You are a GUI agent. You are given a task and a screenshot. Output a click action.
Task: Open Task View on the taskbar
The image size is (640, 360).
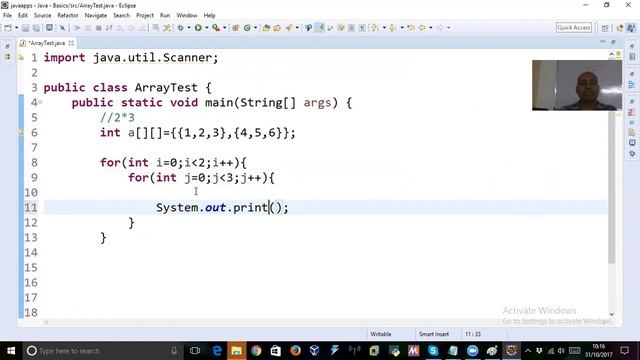coord(195,351)
